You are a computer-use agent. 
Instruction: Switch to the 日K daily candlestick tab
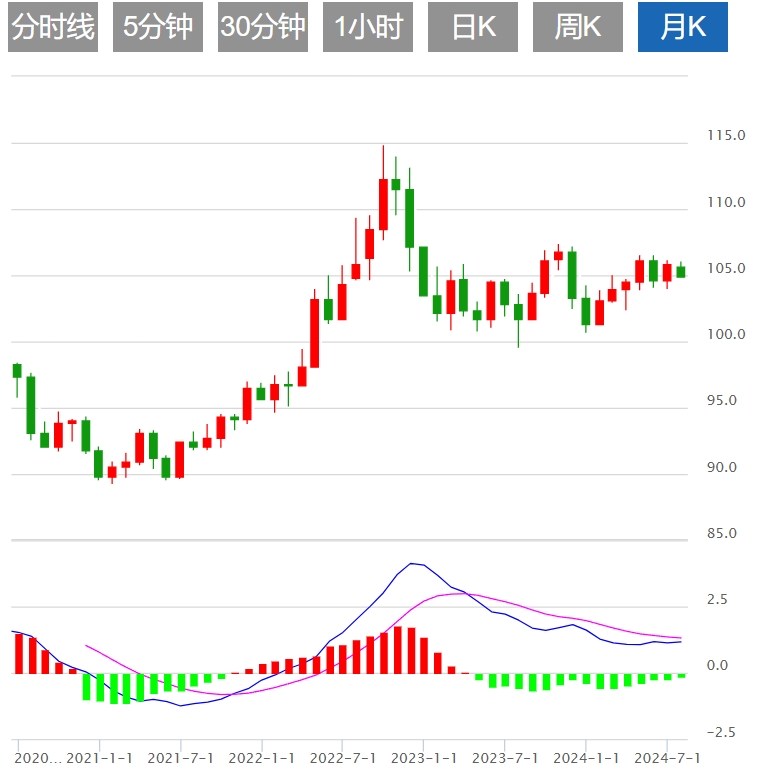[473, 27]
